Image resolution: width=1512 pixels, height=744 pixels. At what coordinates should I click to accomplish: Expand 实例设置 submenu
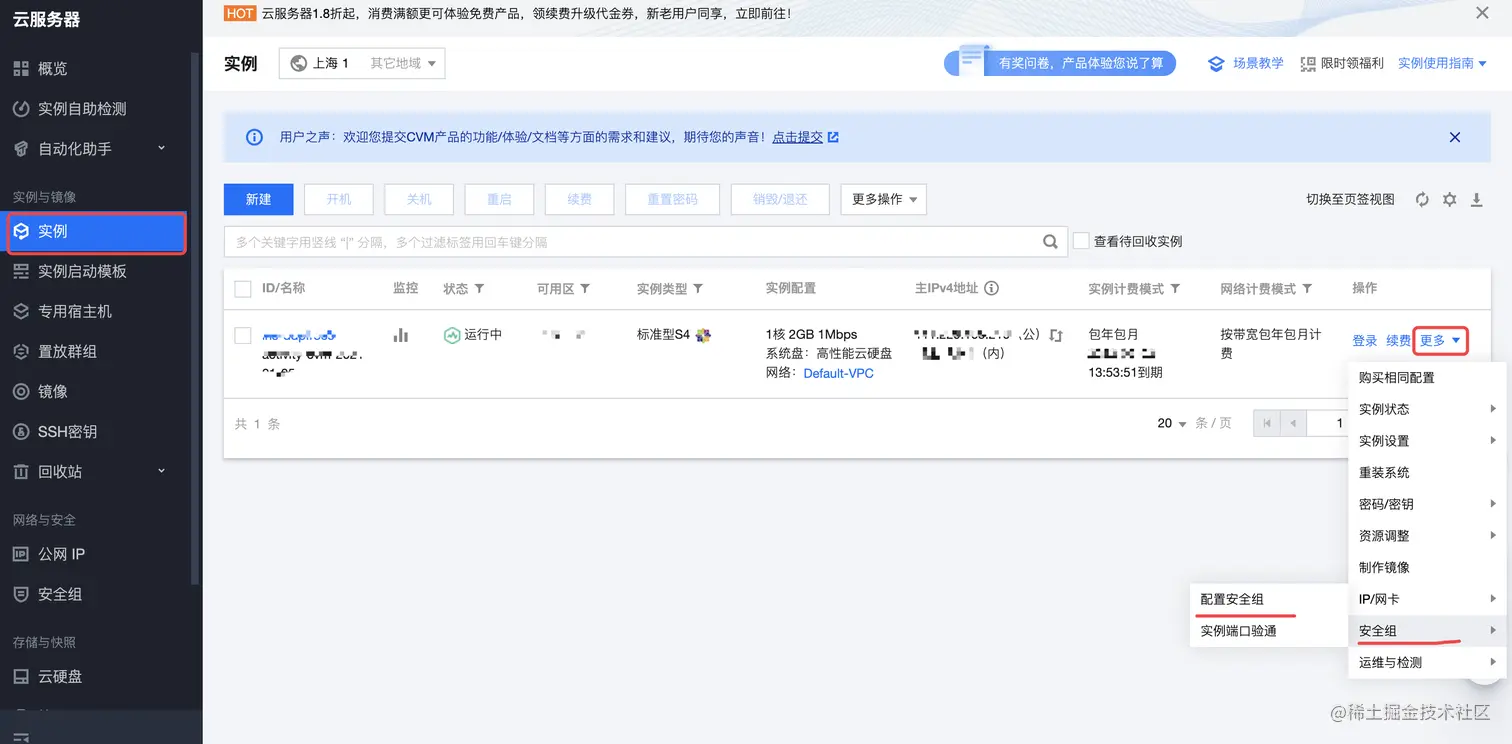1427,441
